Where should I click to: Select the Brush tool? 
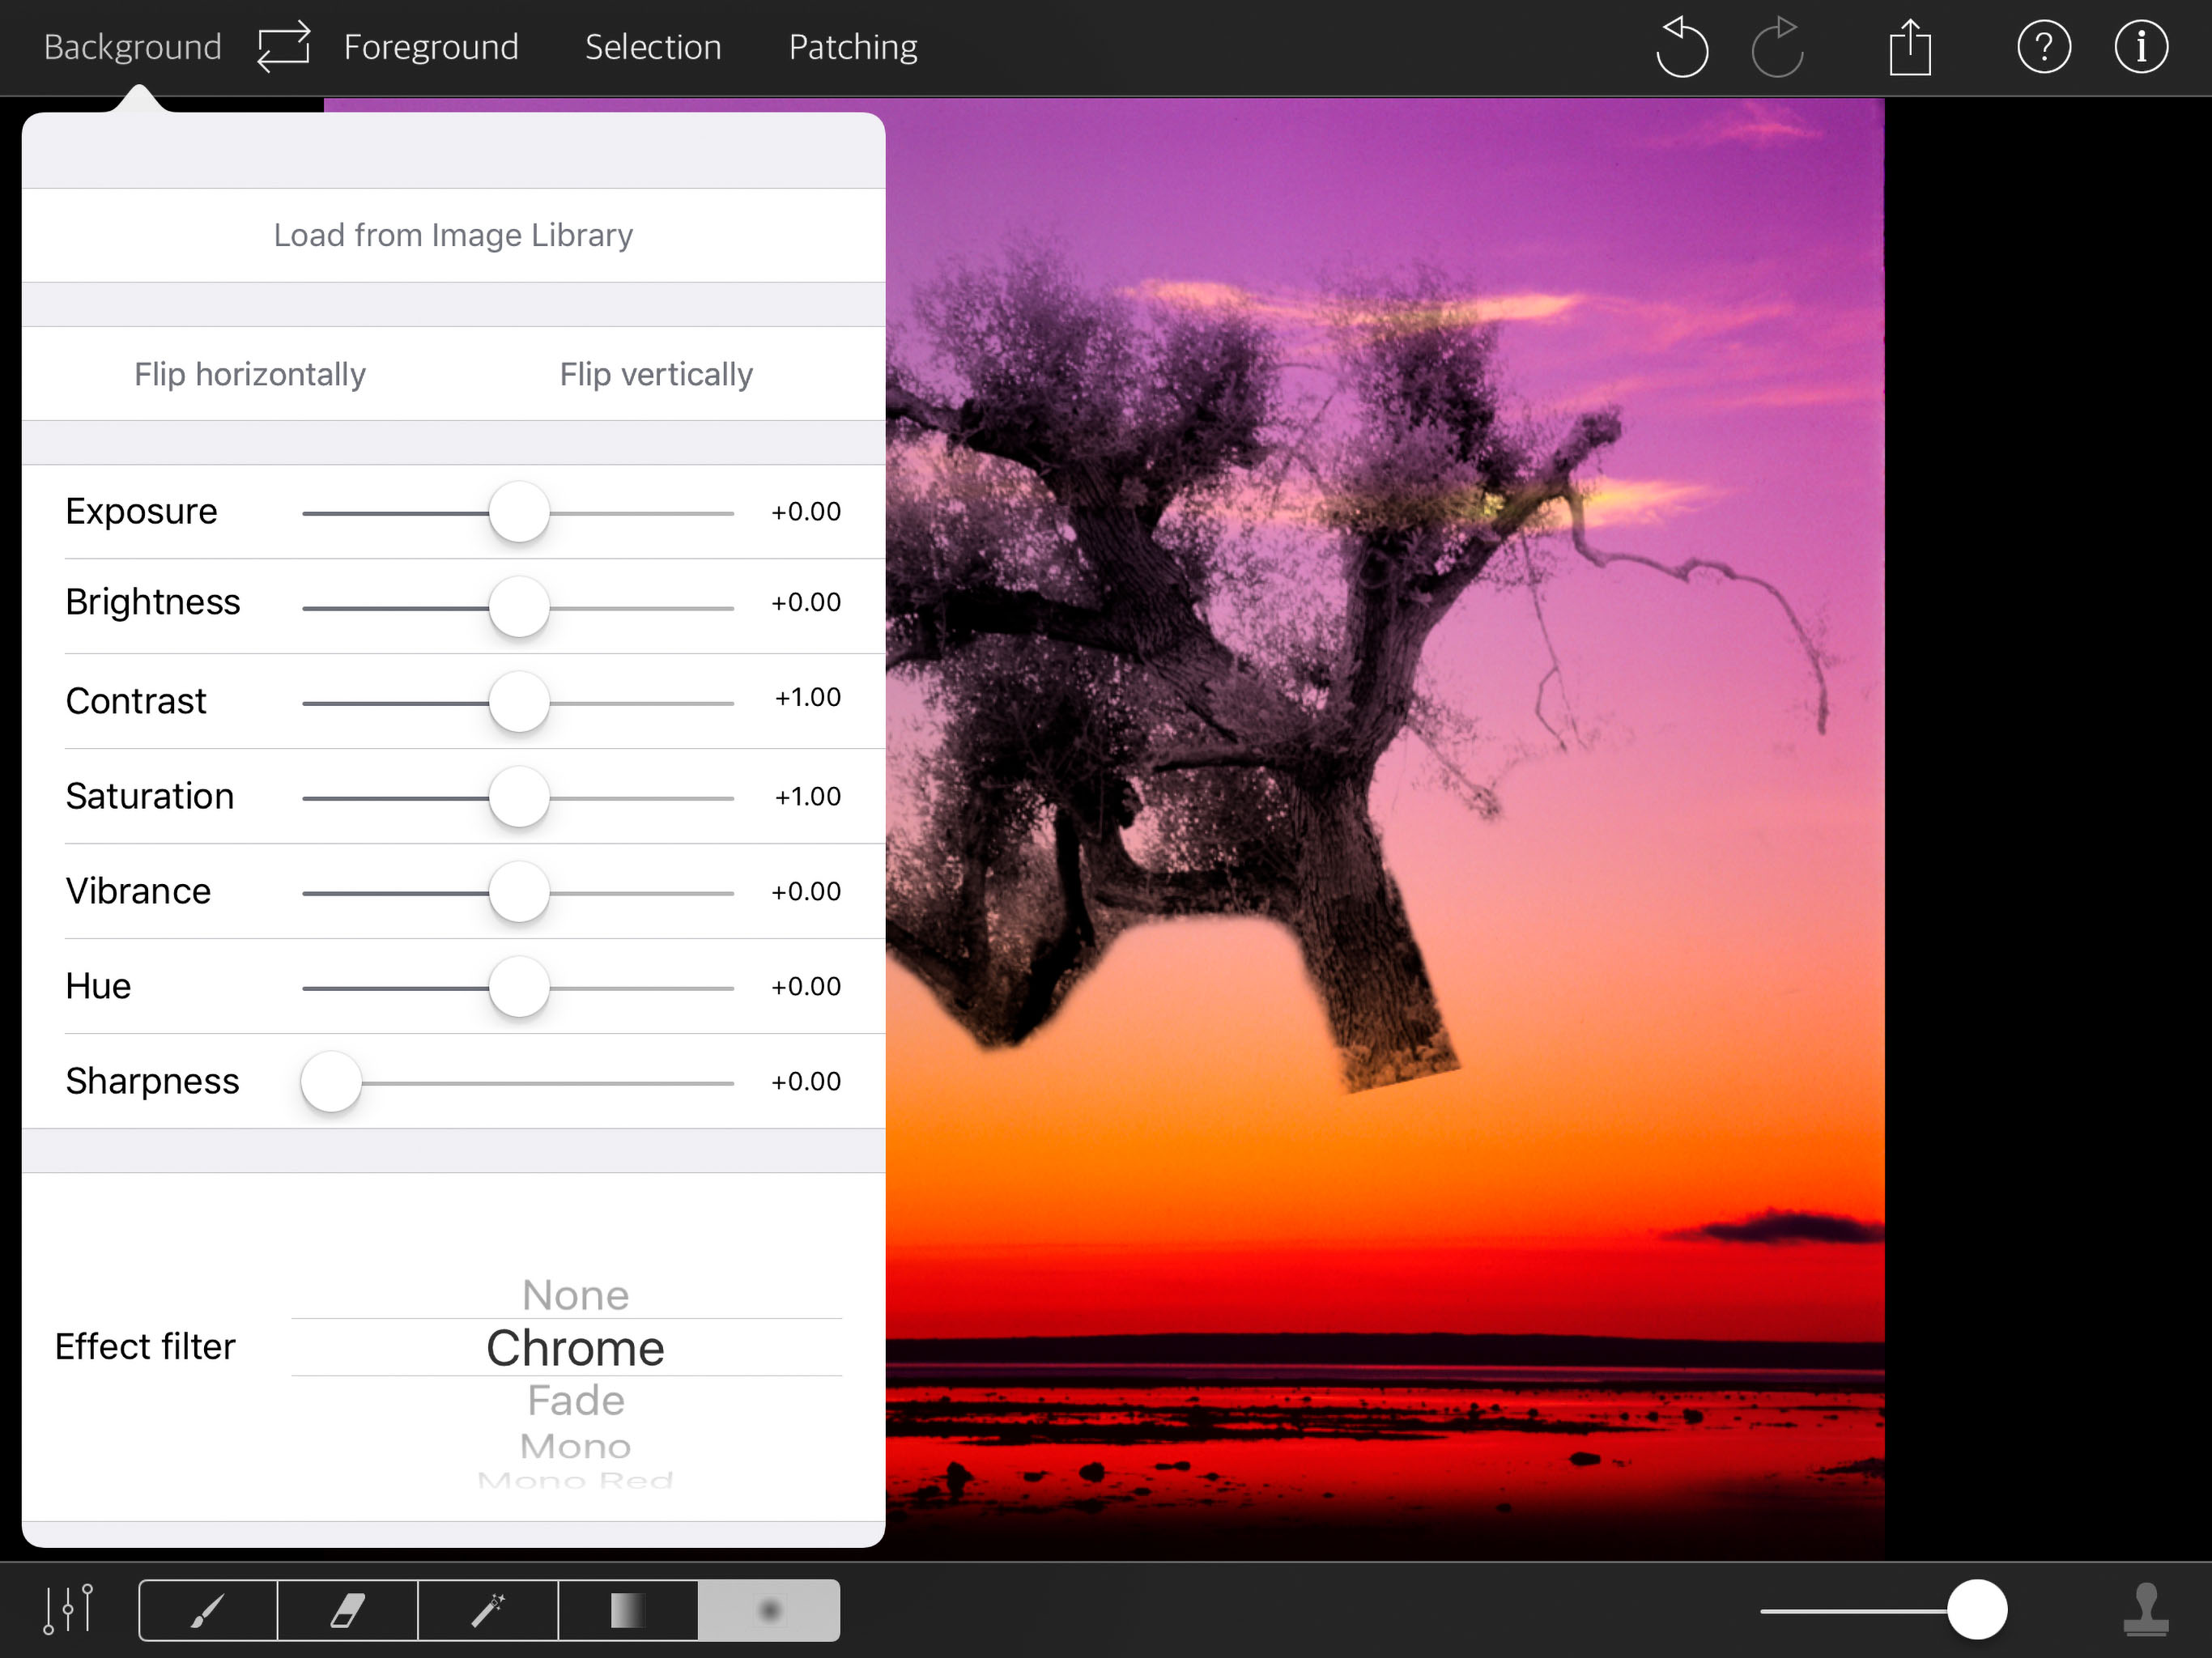pos(208,1610)
